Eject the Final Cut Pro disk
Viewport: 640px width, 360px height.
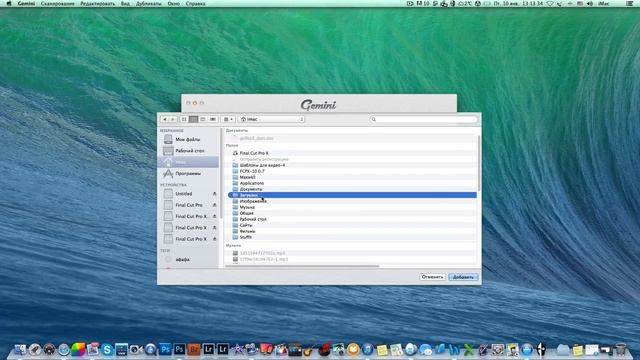pyautogui.click(x=214, y=205)
